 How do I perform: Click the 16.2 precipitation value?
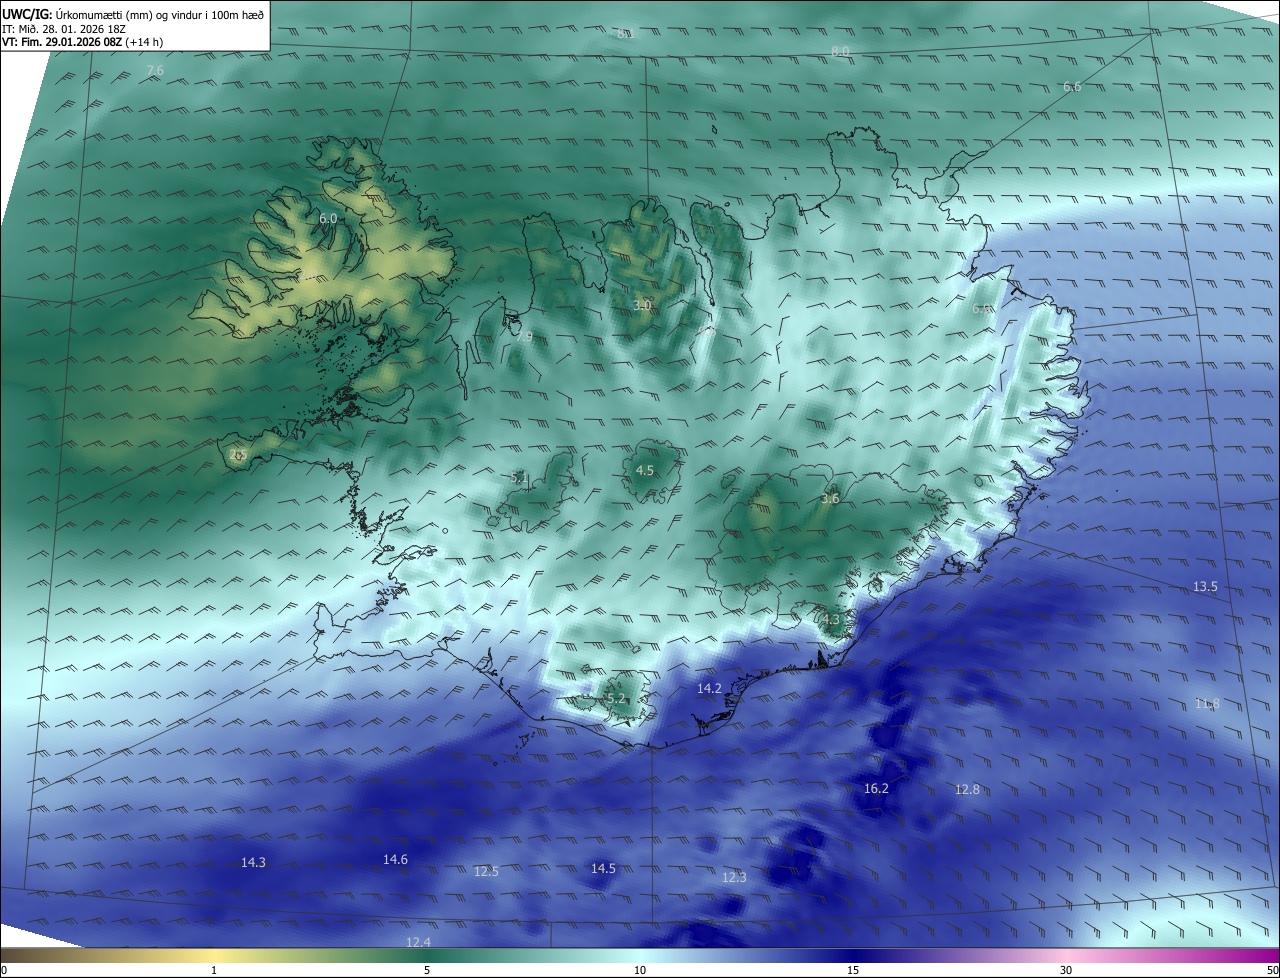pyautogui.click(x=876, y=788)
